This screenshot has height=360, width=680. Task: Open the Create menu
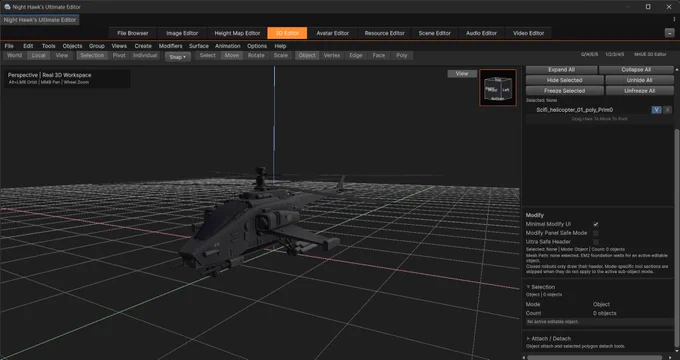(x=143, y=46)
